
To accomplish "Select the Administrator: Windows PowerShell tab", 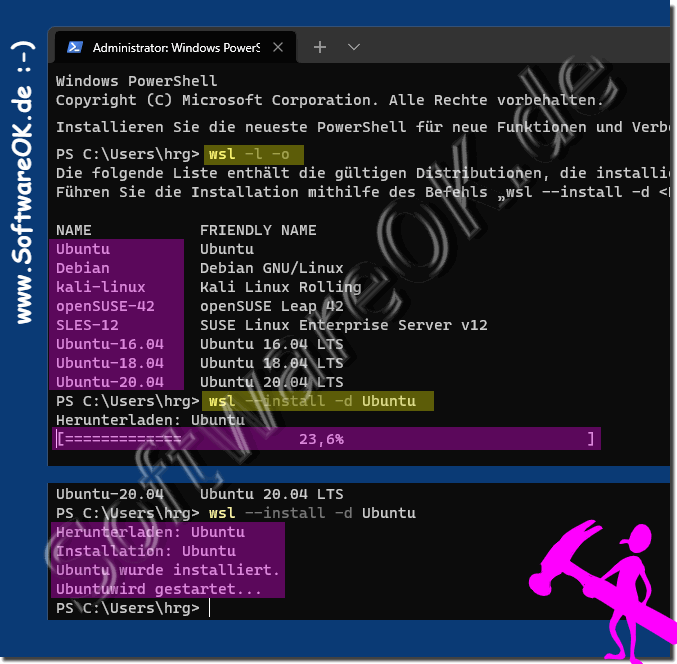I will pos(175,47).
